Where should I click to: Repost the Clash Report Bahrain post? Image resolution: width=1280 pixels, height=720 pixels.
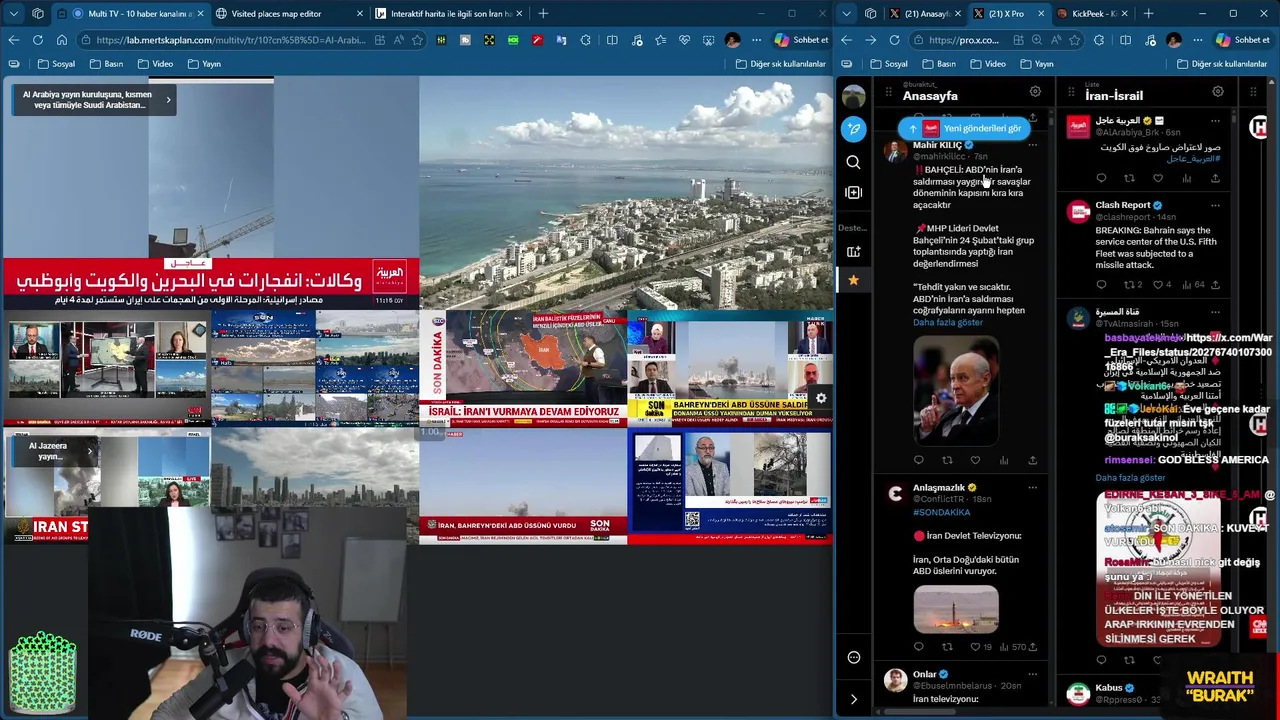click(1129, 285)
